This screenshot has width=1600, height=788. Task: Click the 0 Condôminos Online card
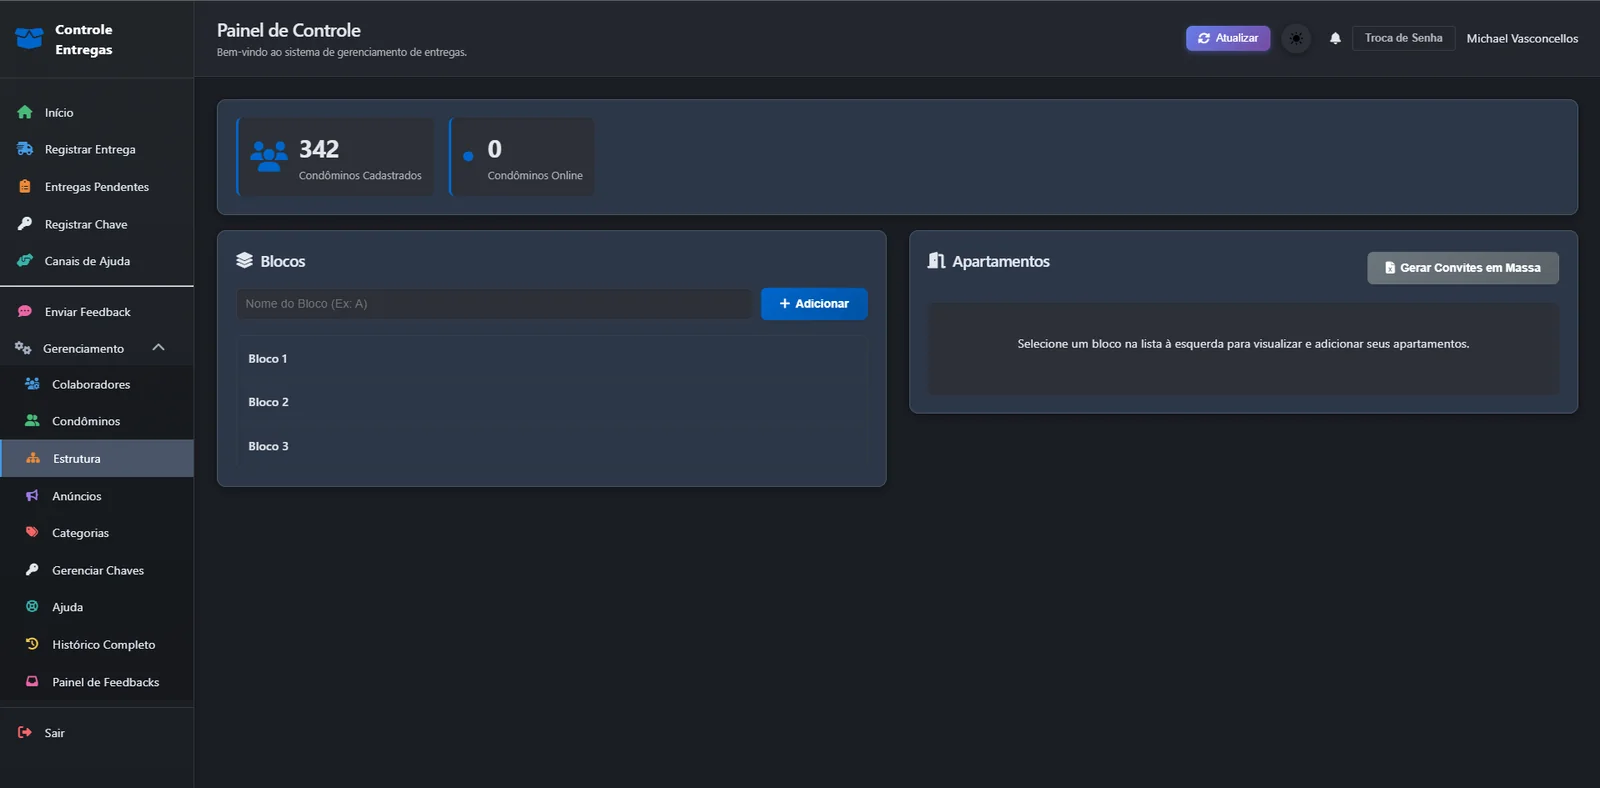[522, 157]
